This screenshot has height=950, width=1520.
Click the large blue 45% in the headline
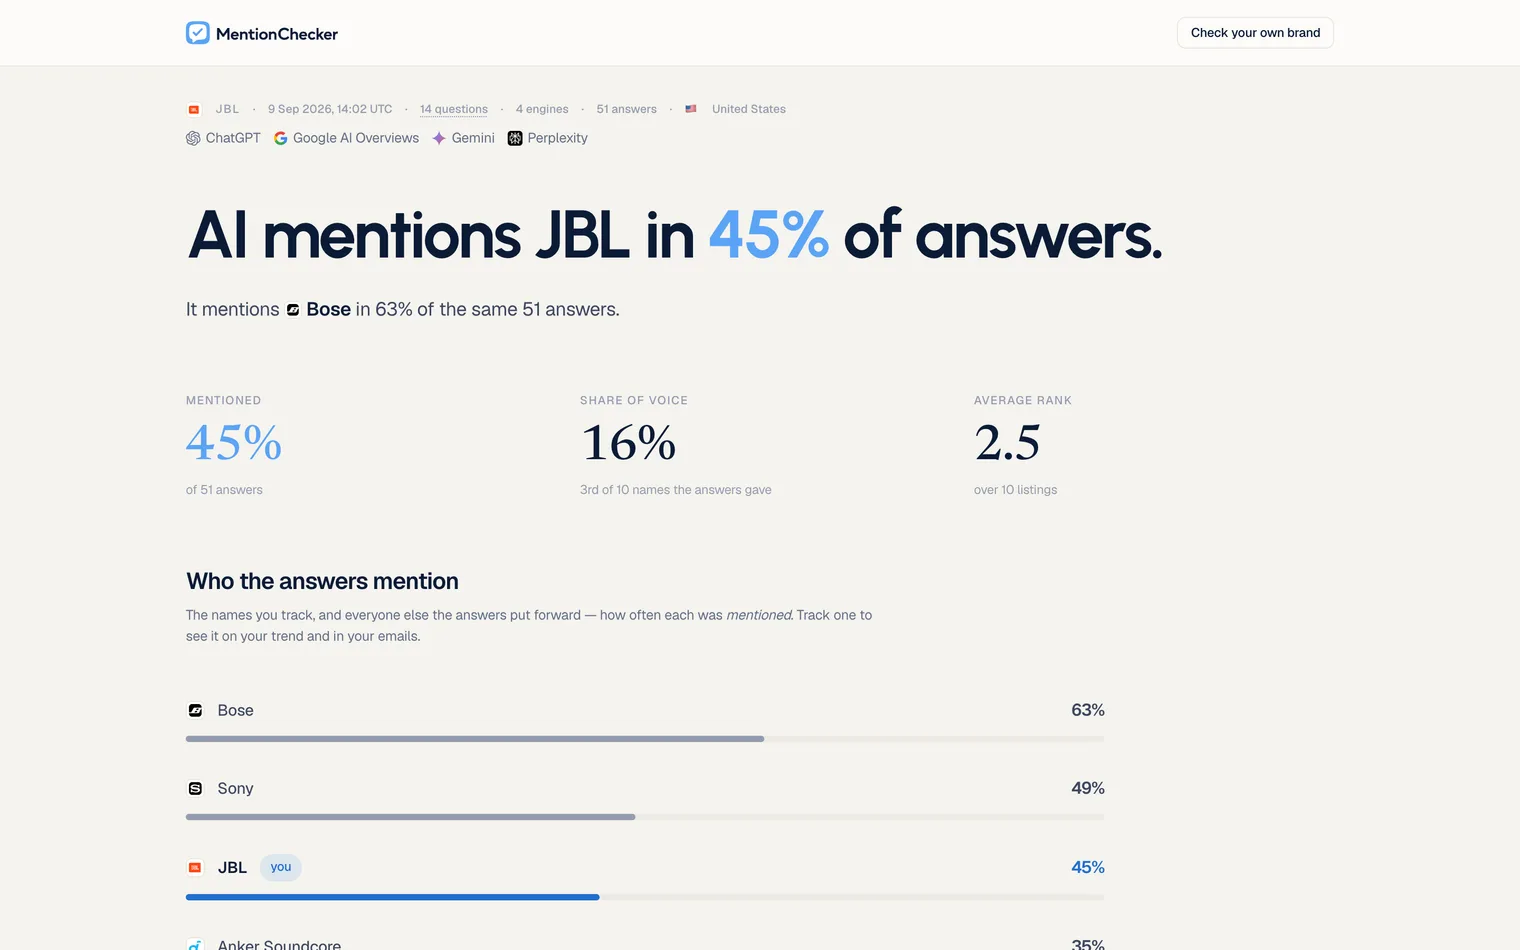click(x=769, y=236)
